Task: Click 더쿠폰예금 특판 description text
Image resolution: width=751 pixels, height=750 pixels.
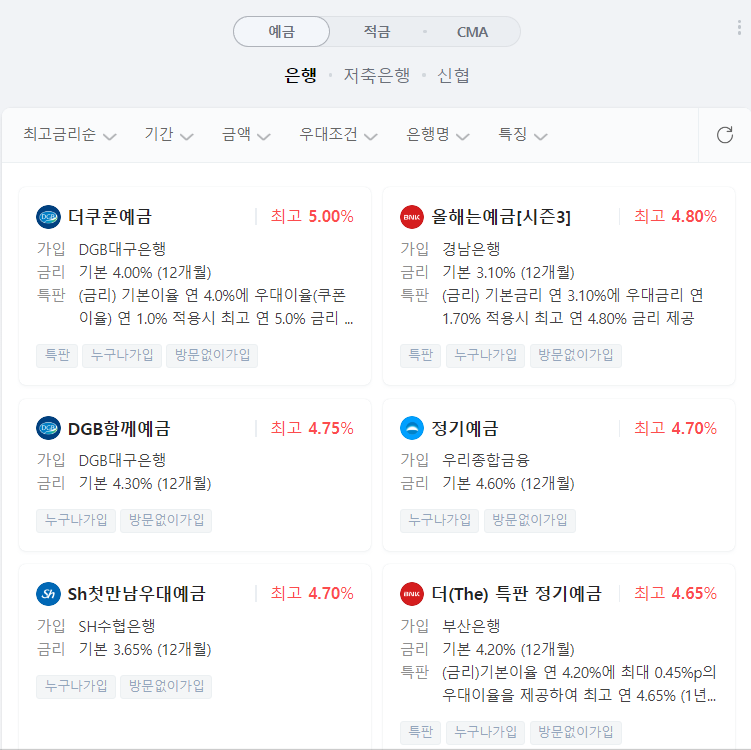Action: coord(216,307)
